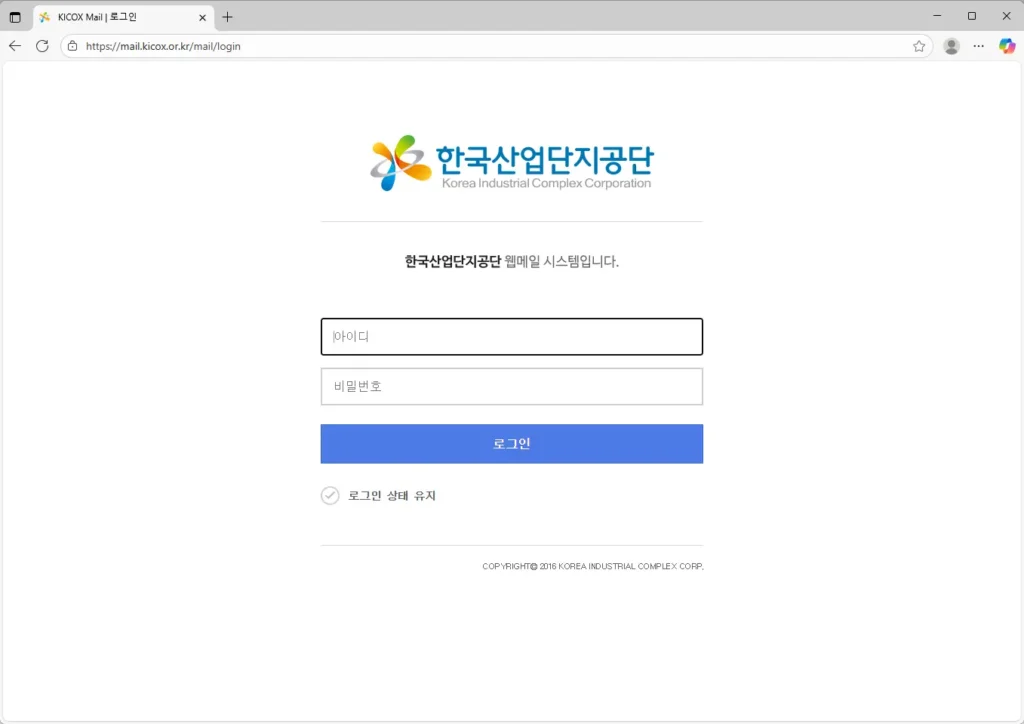Click the site info lock icon
The width and height of the screenshot is (1024, 724).
click(x=72, y=46)
